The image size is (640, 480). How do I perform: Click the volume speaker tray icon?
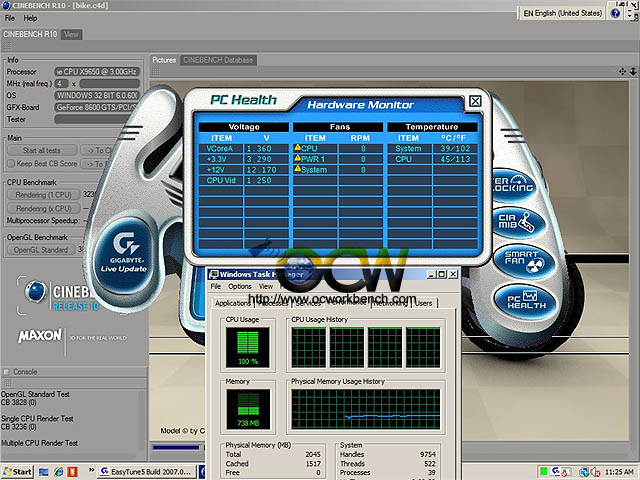coord(595,472)
